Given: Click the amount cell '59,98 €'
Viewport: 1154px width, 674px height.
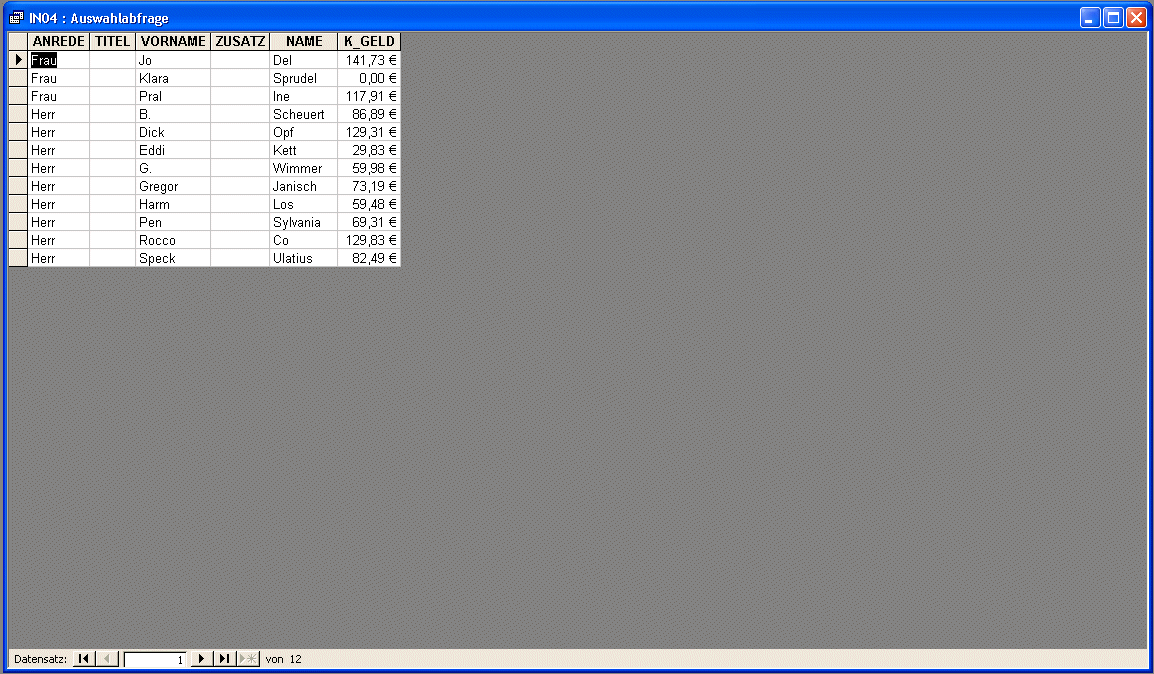Looking at the screenshot, I should click(369, 168).
